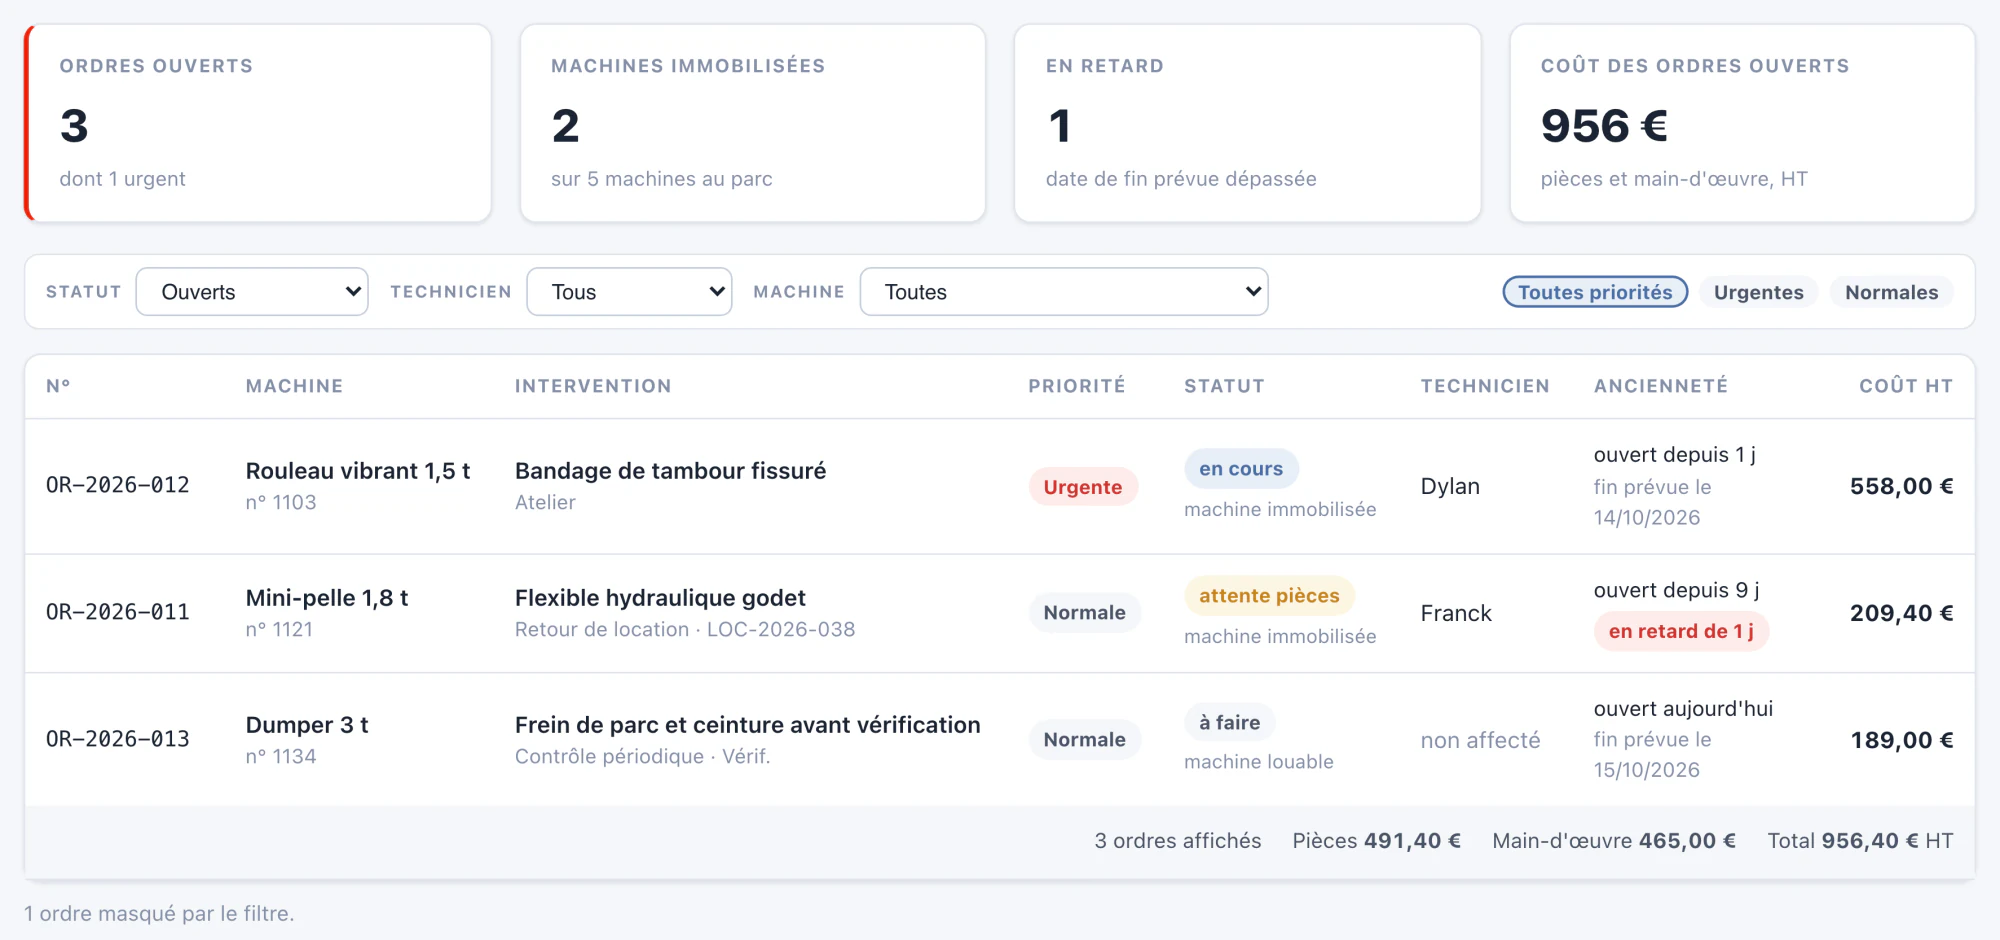This screenshot has width=2000, height=940.
Task: Click the en cours status badge
Action: point(1241,469)
